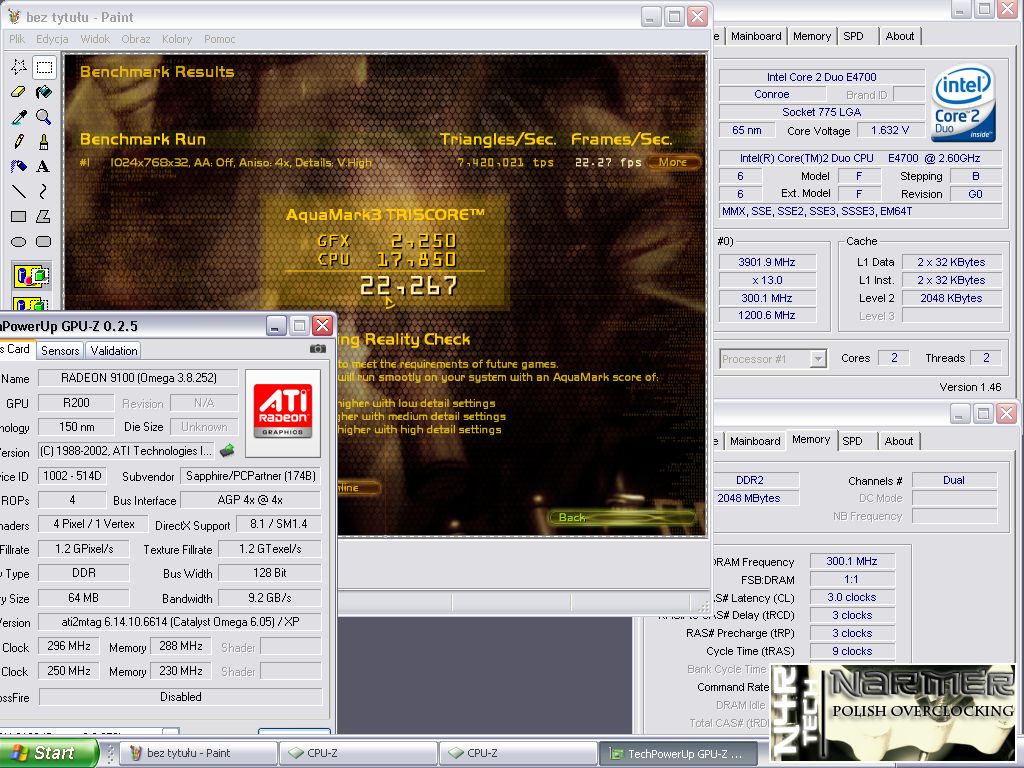
Task: Open the About tab in lower CPU-Z window
Action: coord(899,441)
